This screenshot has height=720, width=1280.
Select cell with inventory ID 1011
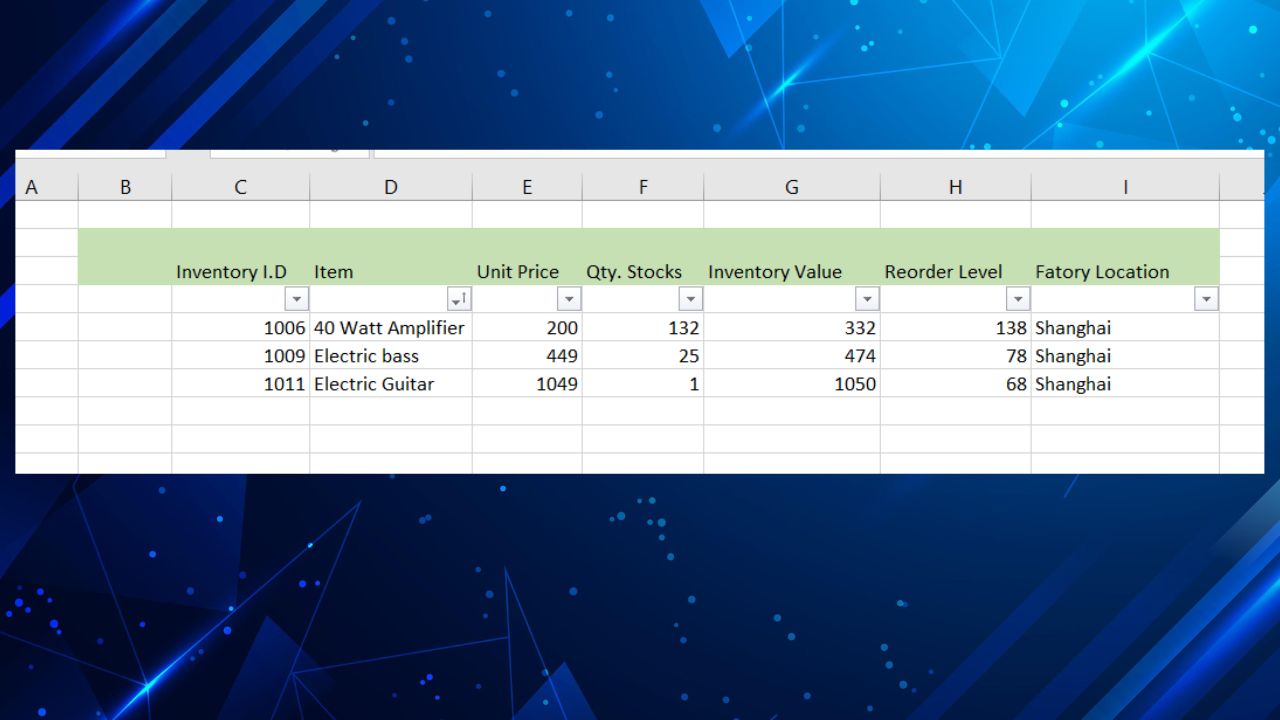click(x=241, y=383)
